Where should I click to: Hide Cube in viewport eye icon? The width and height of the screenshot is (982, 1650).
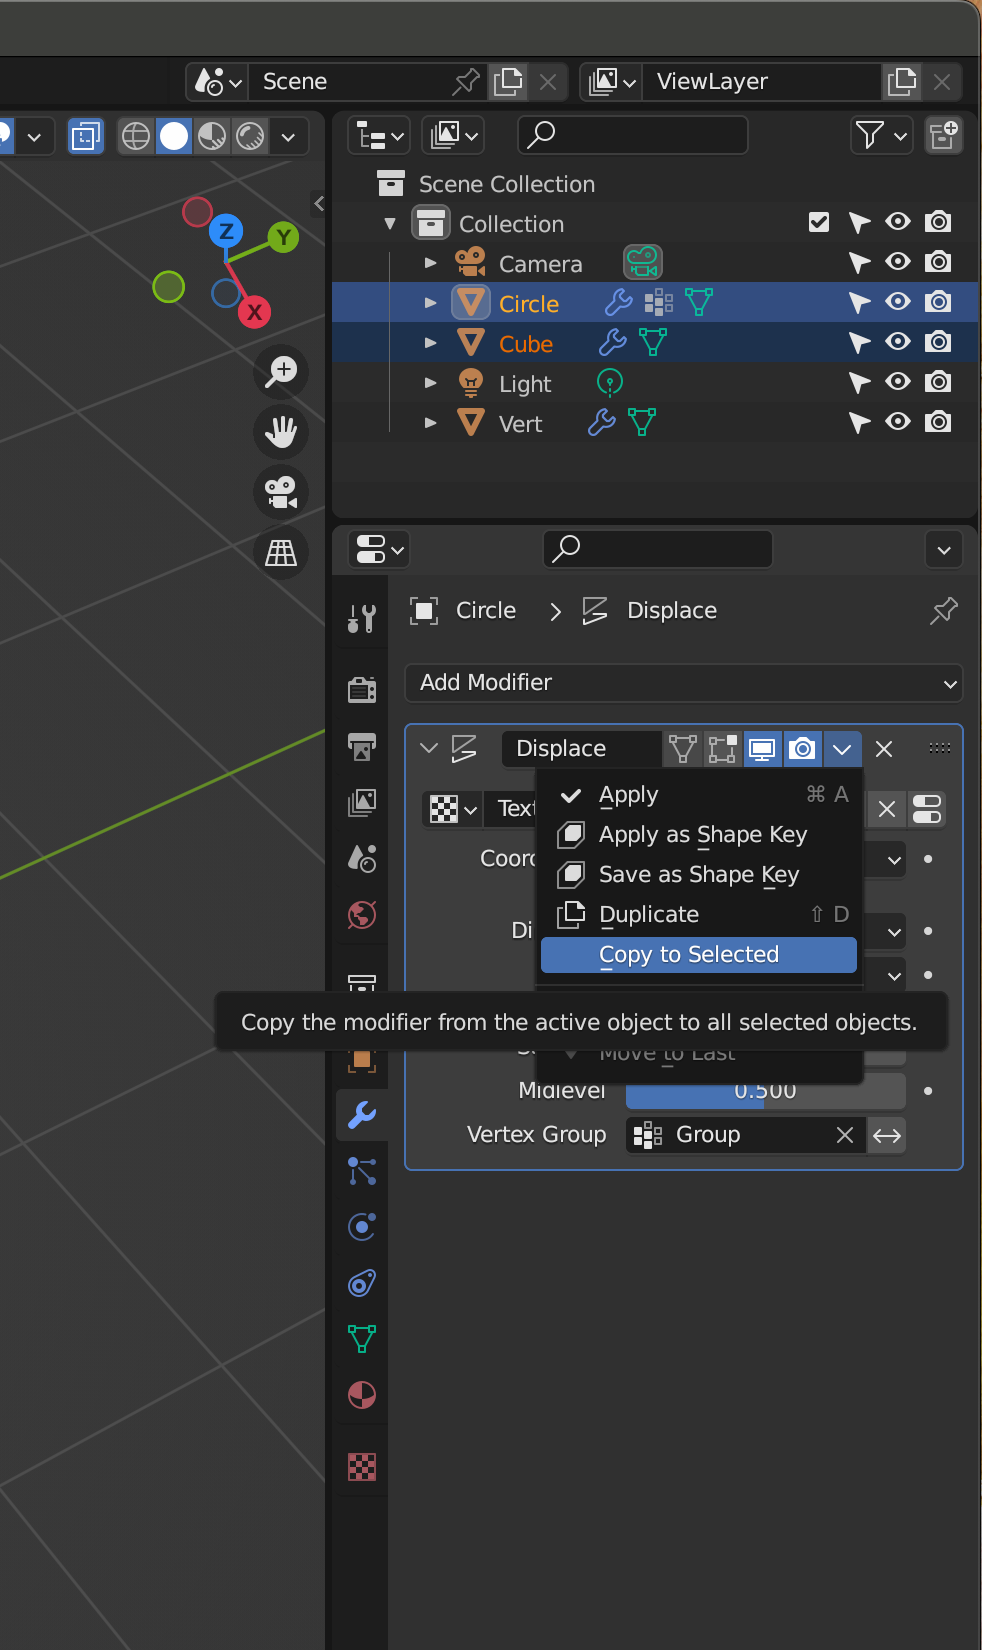pos(898,342)
